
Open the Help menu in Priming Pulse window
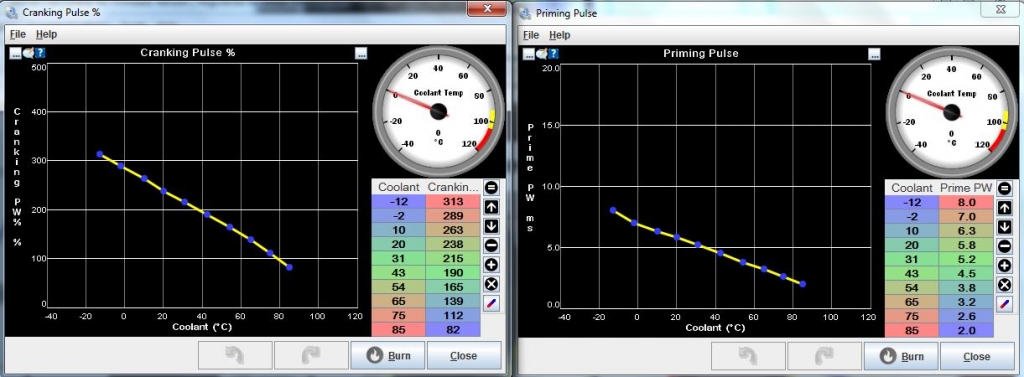[x=560, y=35]
